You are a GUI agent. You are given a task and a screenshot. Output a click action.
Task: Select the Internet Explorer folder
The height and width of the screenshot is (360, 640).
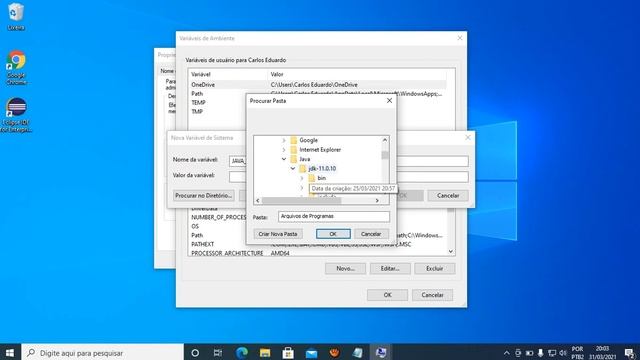[320, 150]
